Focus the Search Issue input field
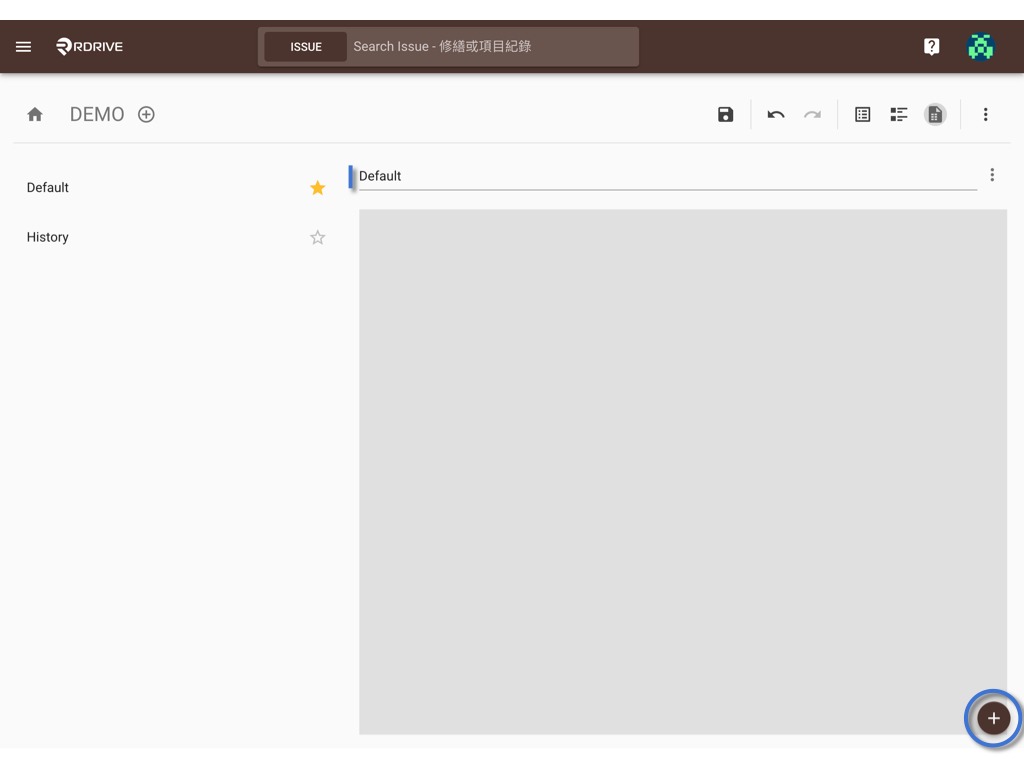 tap(492, 46)
